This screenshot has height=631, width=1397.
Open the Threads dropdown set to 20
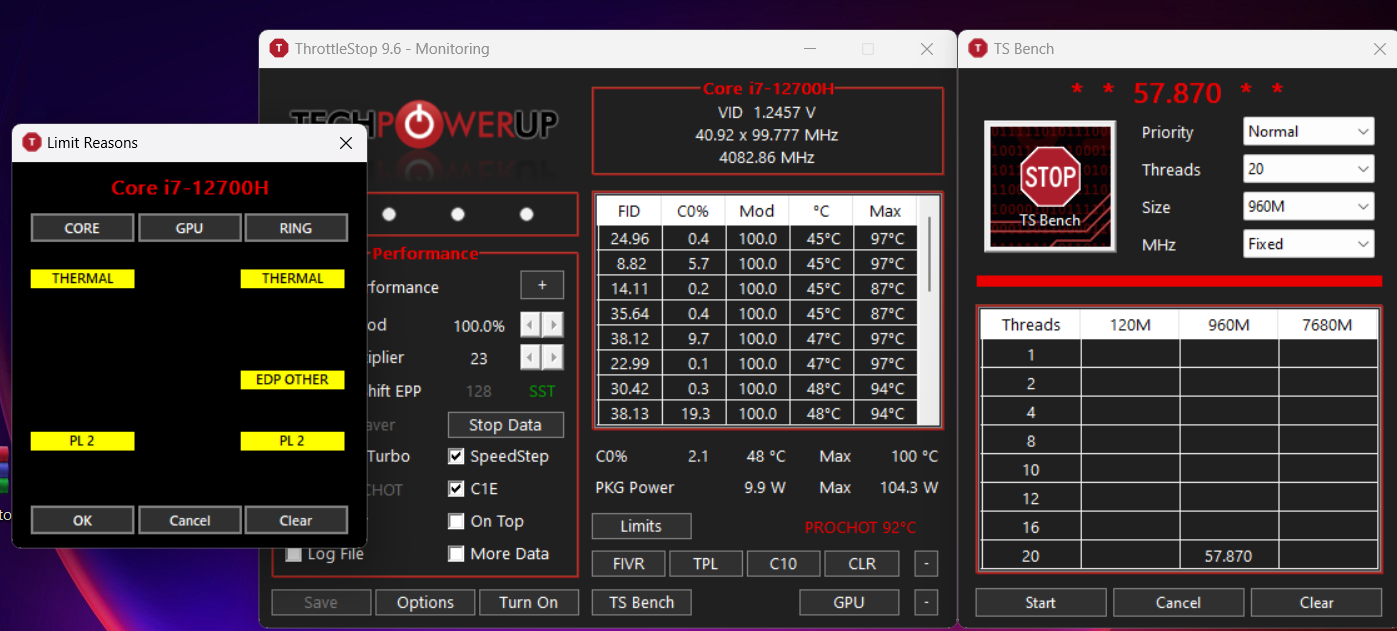pos(1310,169)
